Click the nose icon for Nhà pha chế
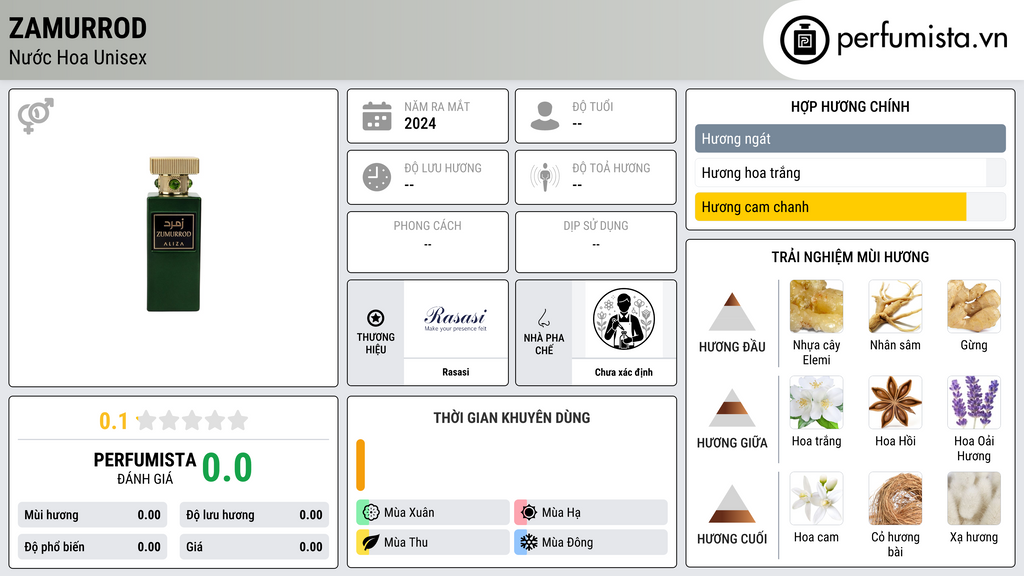 pyautogui.click(x=543, y=318)
